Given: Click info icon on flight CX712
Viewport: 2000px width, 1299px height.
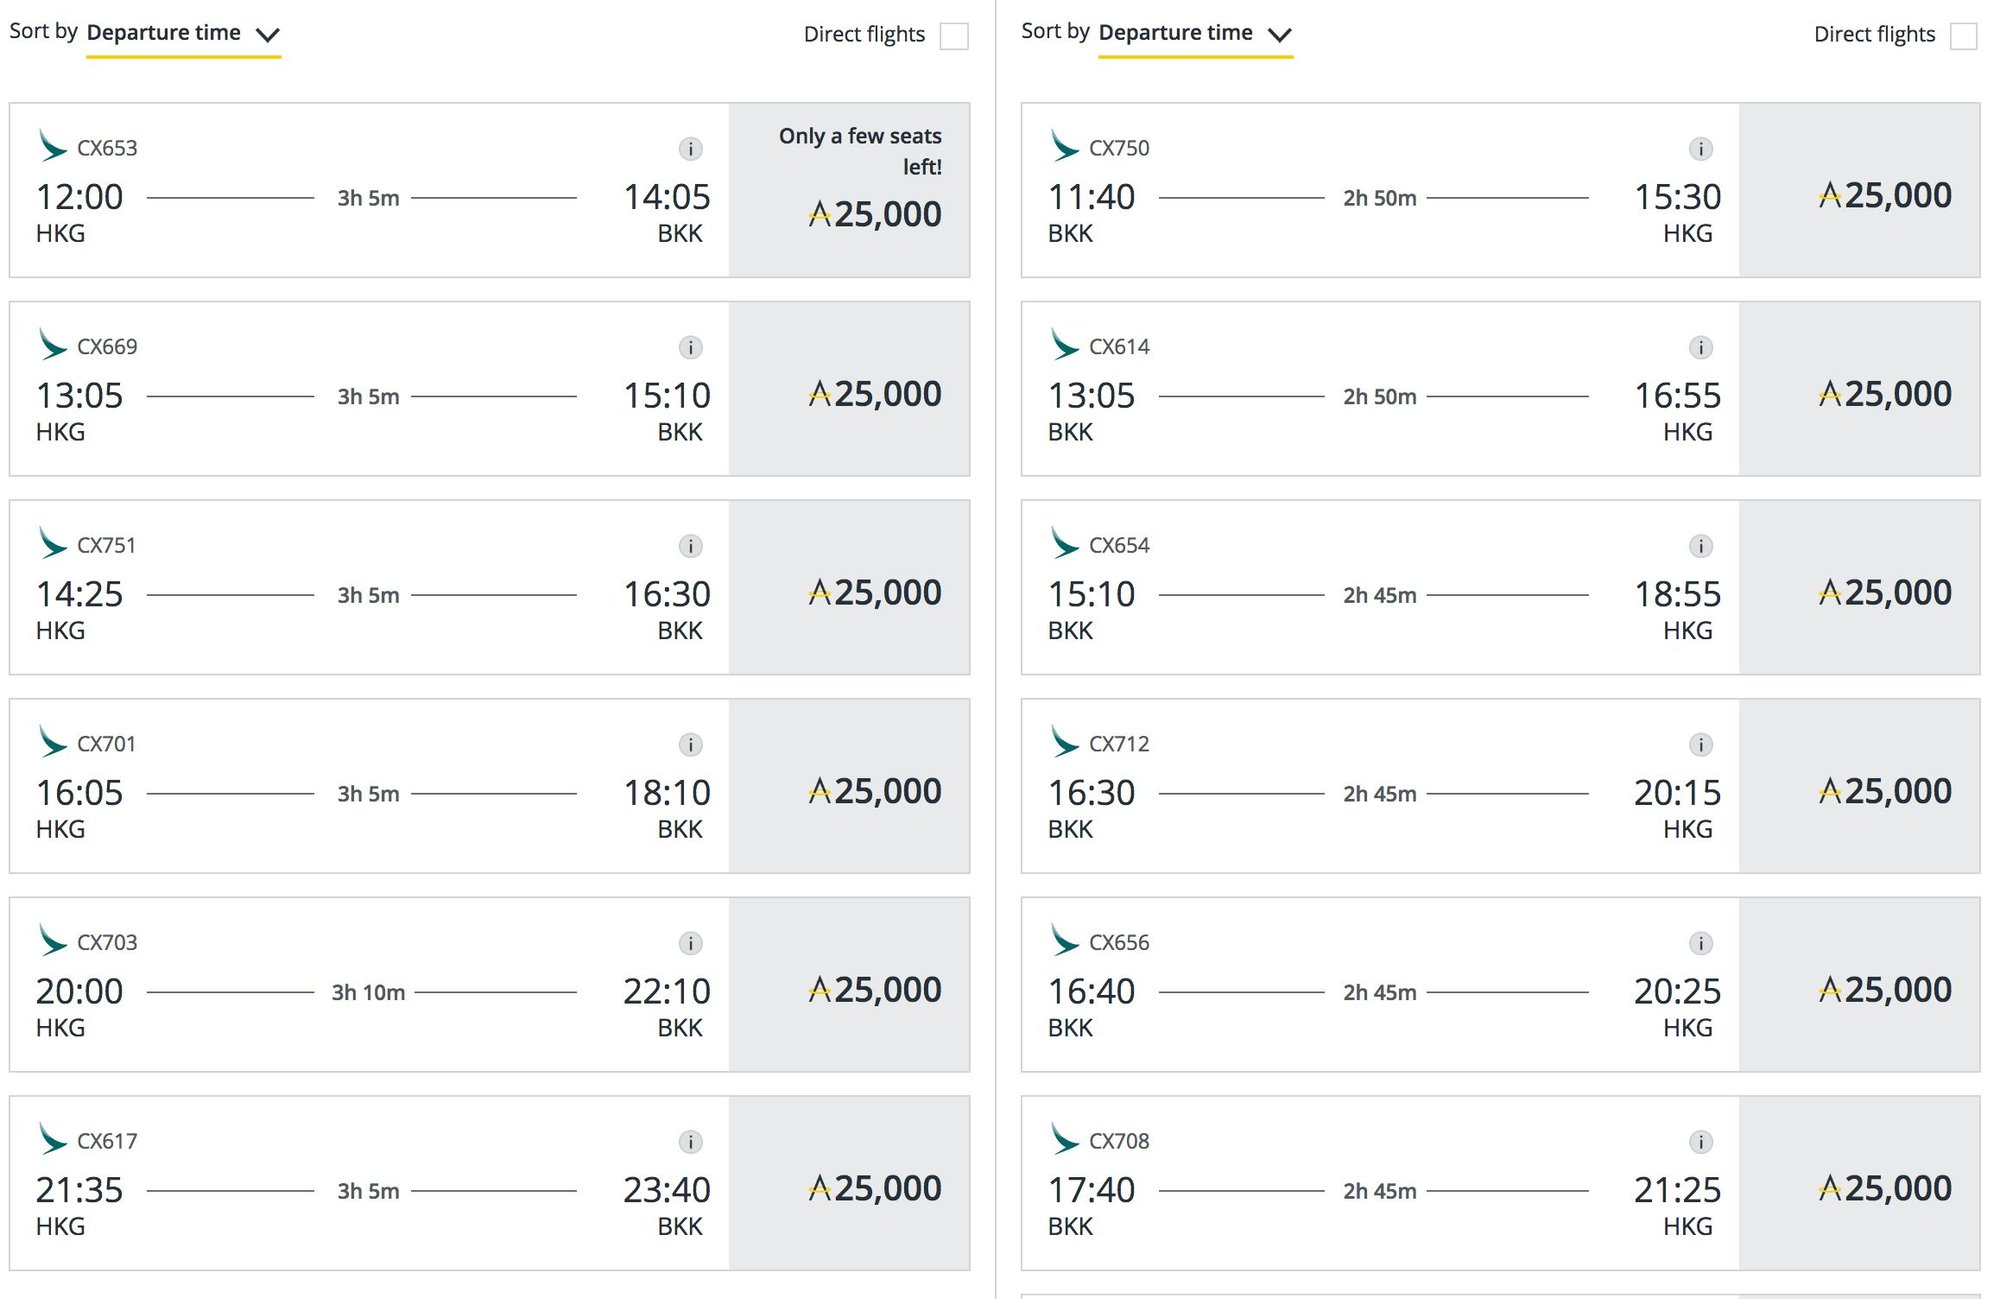Looking at the screenshot, I should coord(1701,745).
